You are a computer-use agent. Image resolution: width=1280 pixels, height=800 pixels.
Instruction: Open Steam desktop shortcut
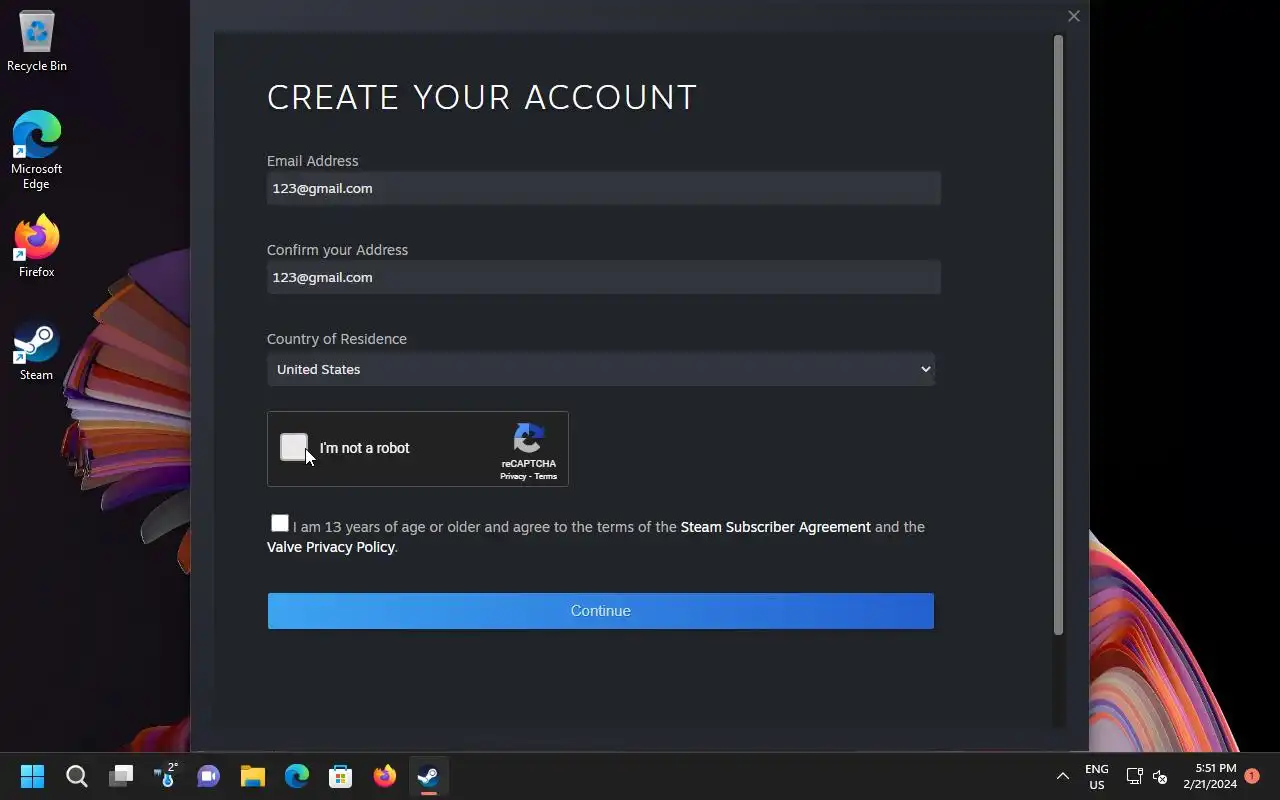[x=36, y=351]
